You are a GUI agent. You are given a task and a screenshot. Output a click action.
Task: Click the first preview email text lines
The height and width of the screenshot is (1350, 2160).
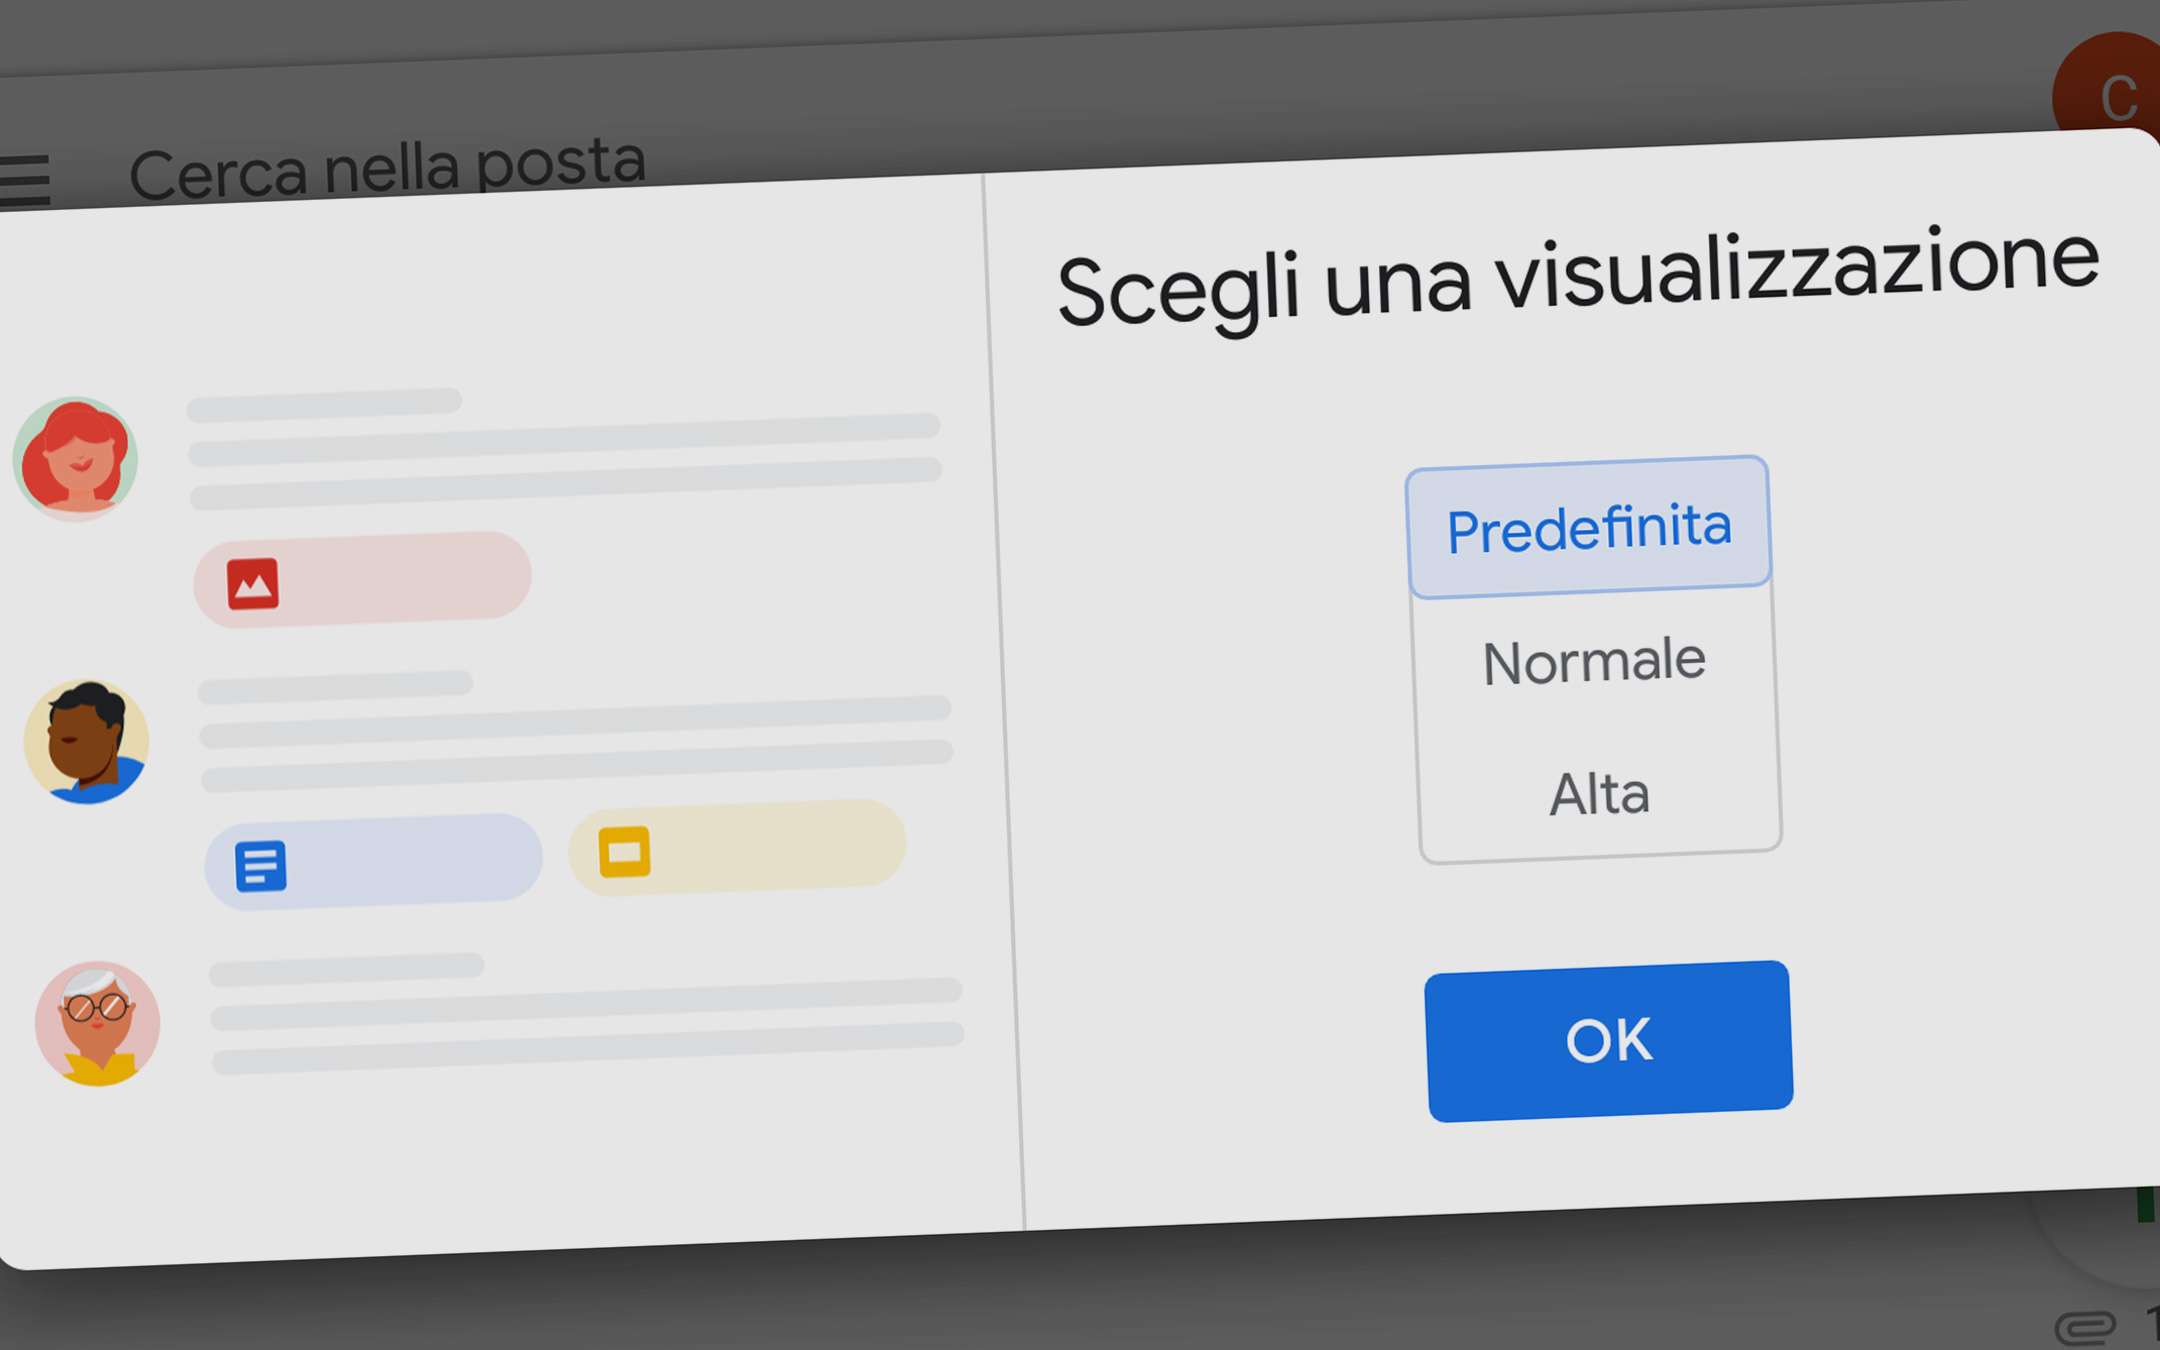point(565,449)
